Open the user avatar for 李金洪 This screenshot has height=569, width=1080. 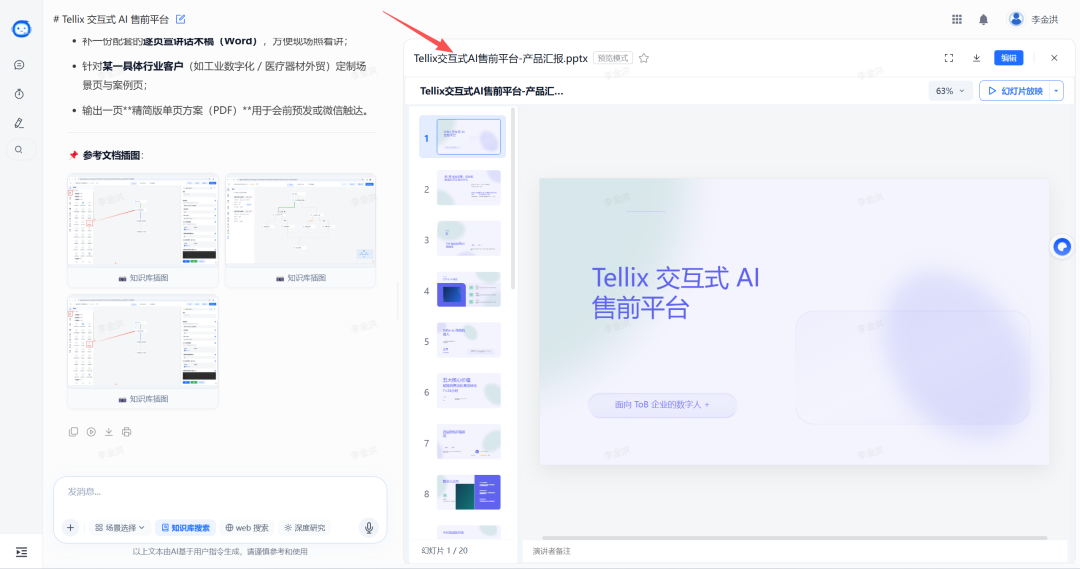pos(1016,19)
